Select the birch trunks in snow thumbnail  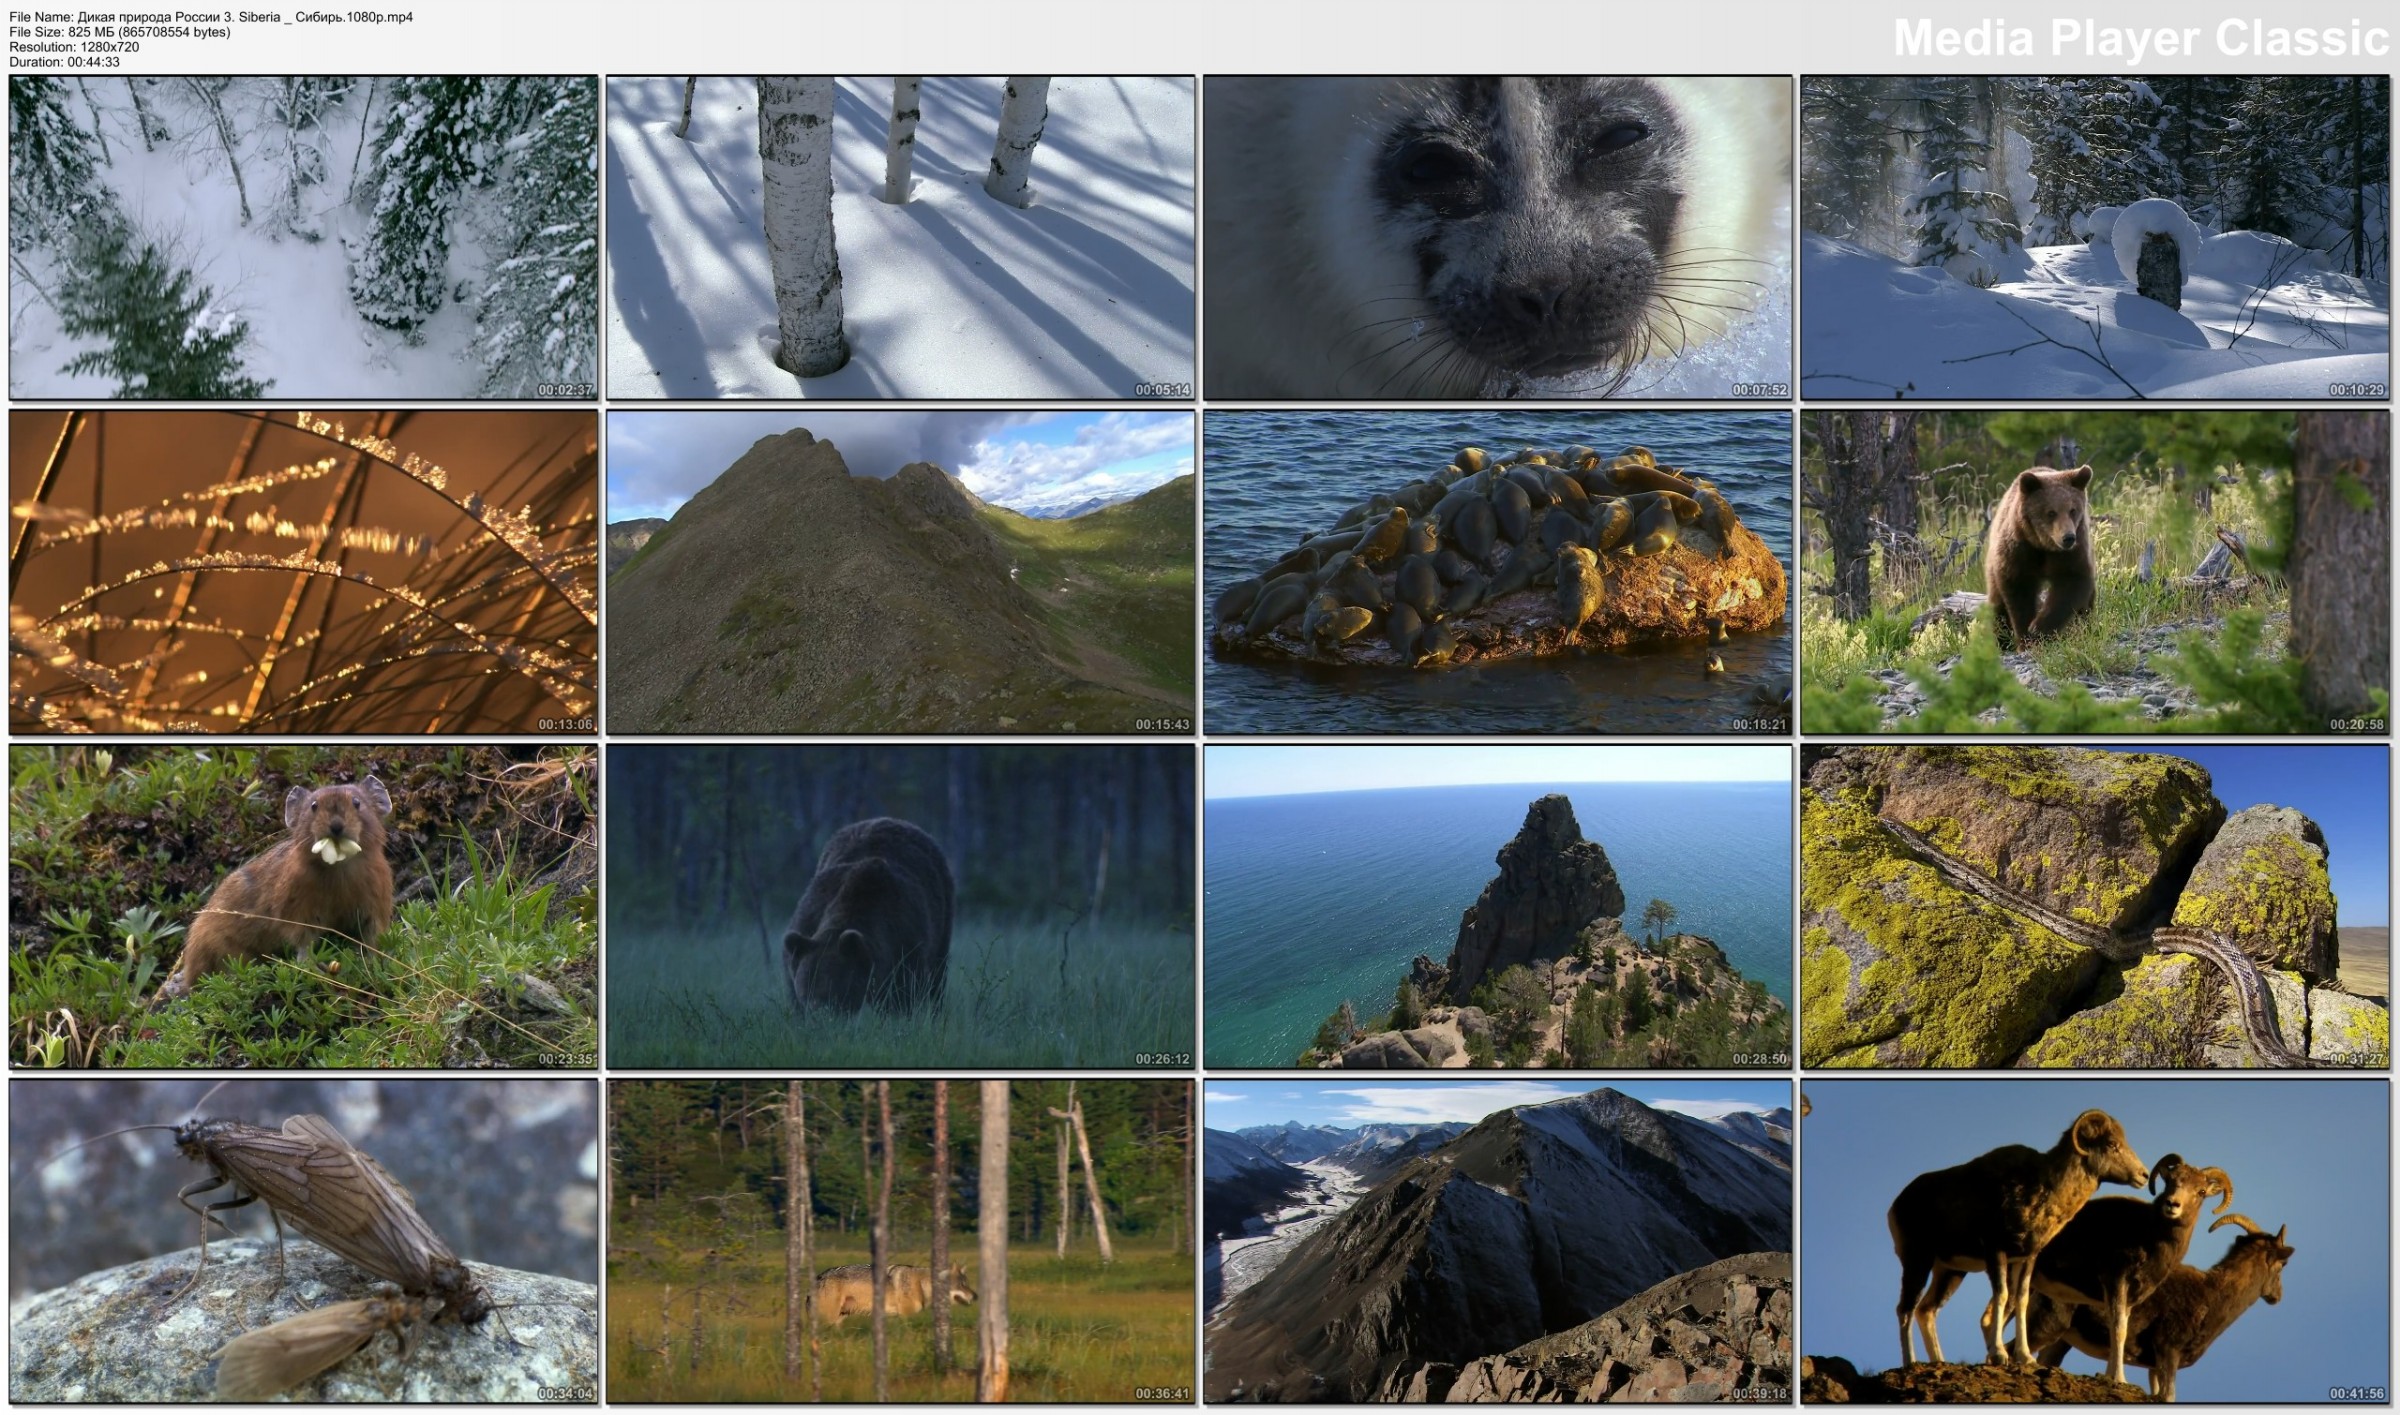(900, 238)
